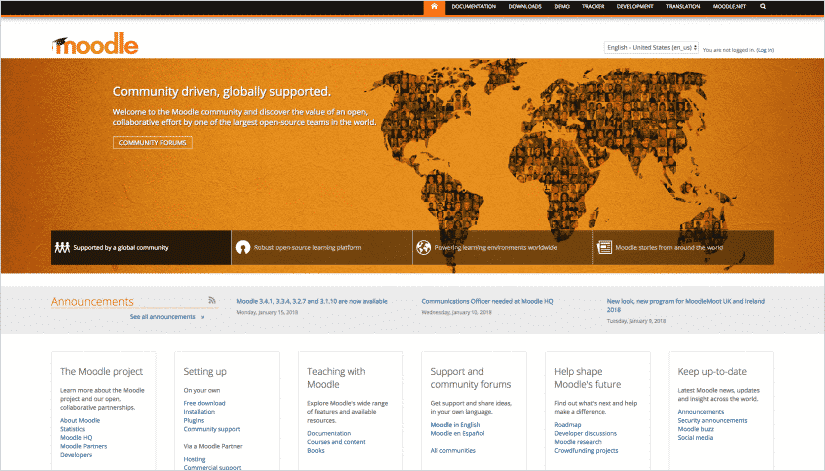This screenshot has height=471, width=825.
Task: Open the All communities link
Action: click(453, 450)
